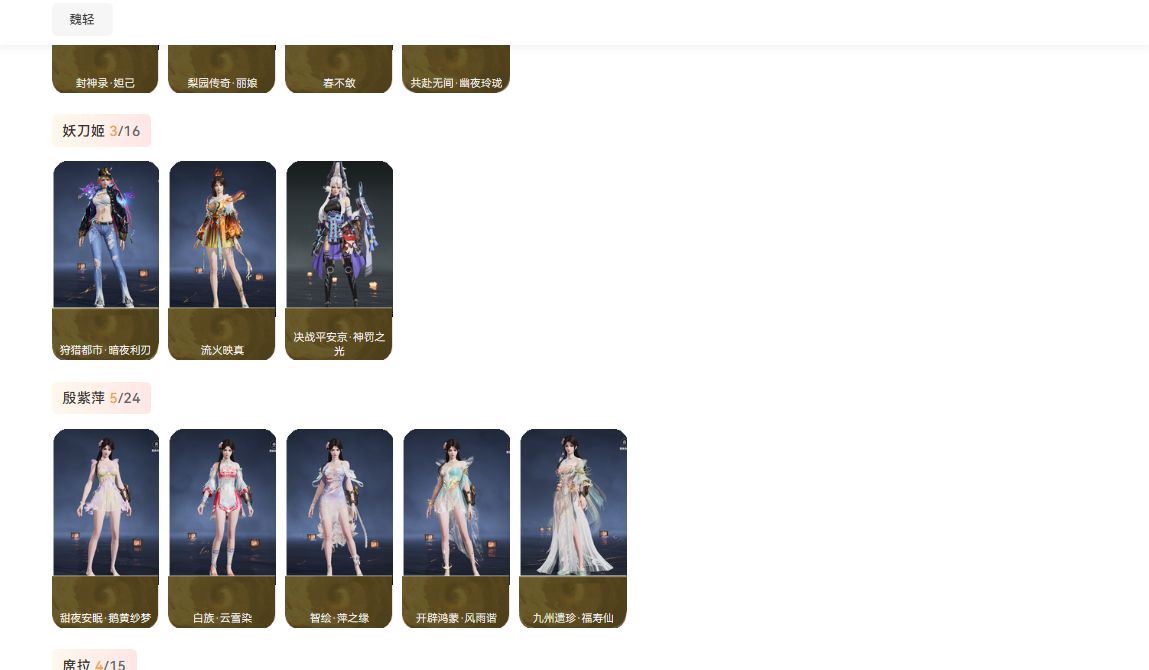Viewport: 1149px width, 670px height.
Task: View the 甜夜安眠·鹅黄纱梦 skin image
Action: click(x=106, y=503)
